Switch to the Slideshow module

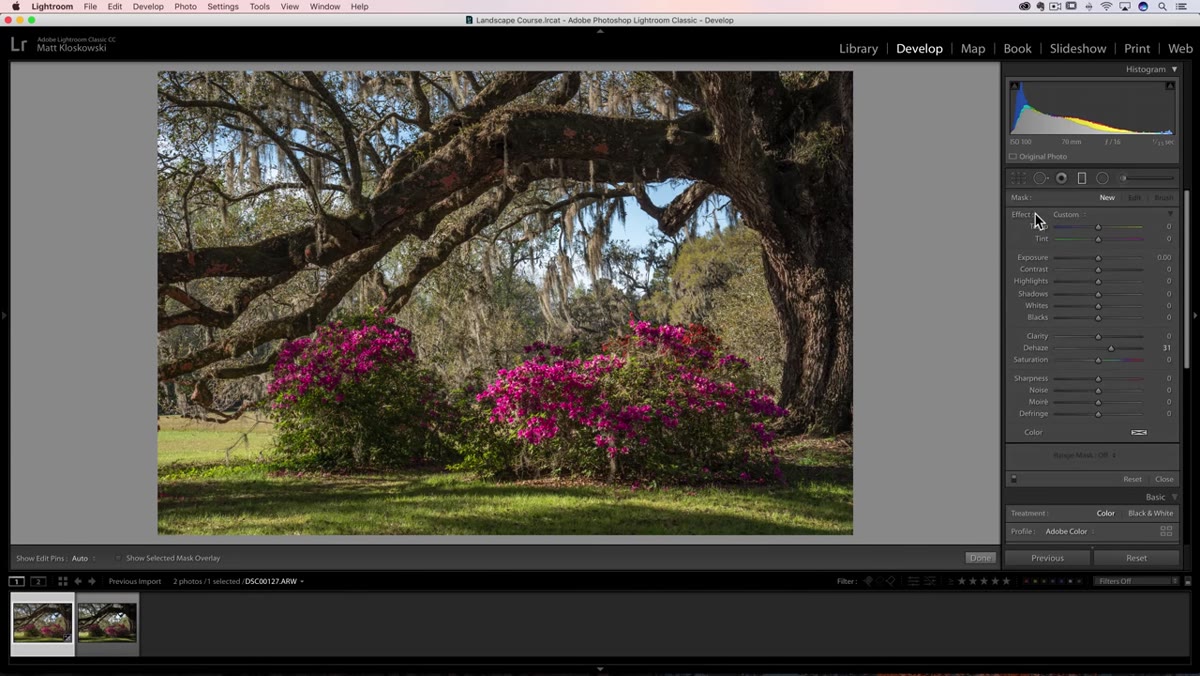pyautogui.click(x=1078, y=48)
